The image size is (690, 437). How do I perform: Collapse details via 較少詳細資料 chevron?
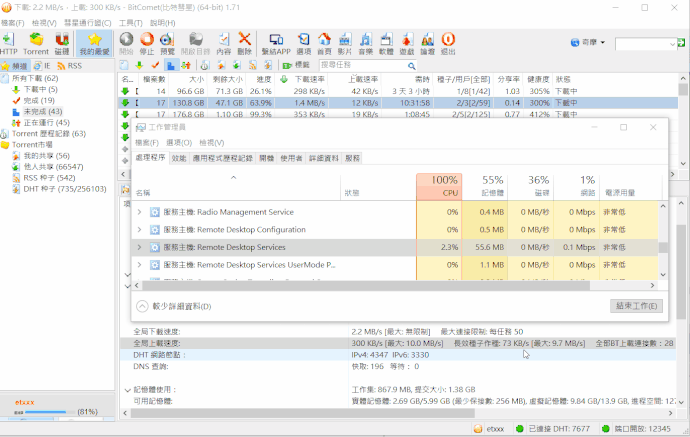pyautogui.click(x=142, y=306)
